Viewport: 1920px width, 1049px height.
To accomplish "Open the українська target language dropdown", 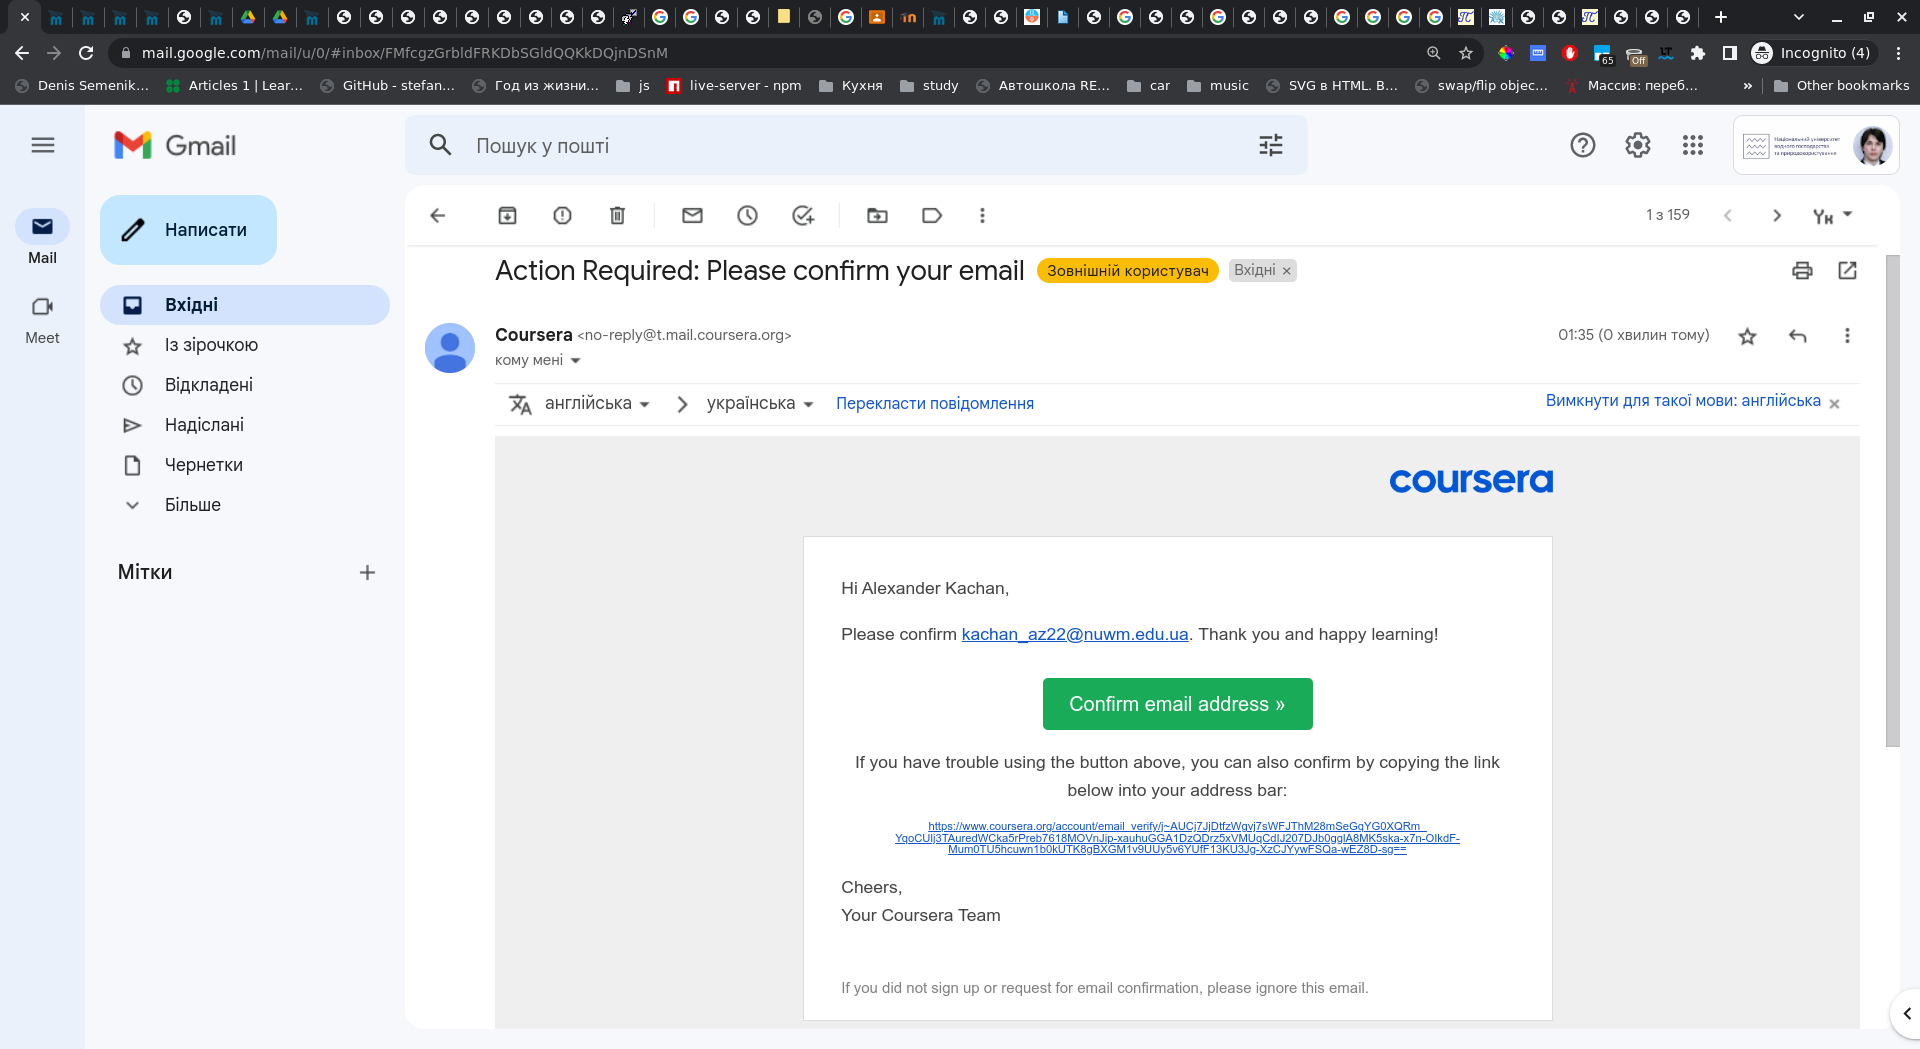I will tap(760, 404).
